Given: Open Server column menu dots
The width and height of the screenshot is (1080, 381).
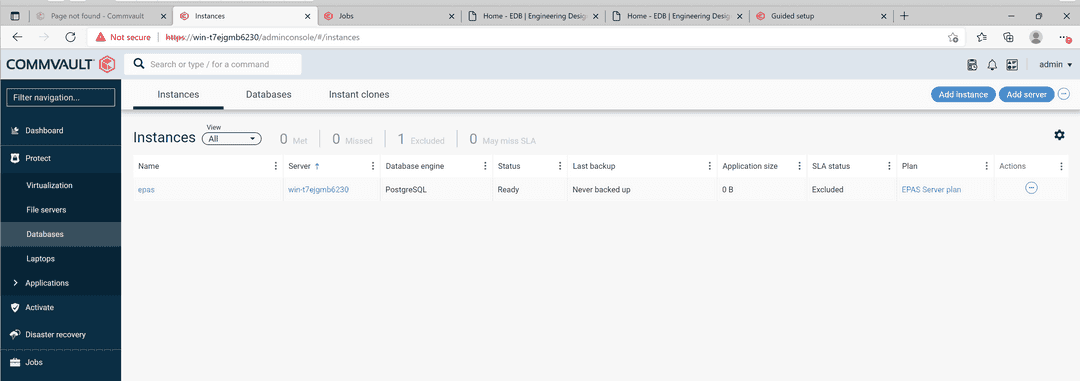Looking at the screenshot, I should click(373, 166).
